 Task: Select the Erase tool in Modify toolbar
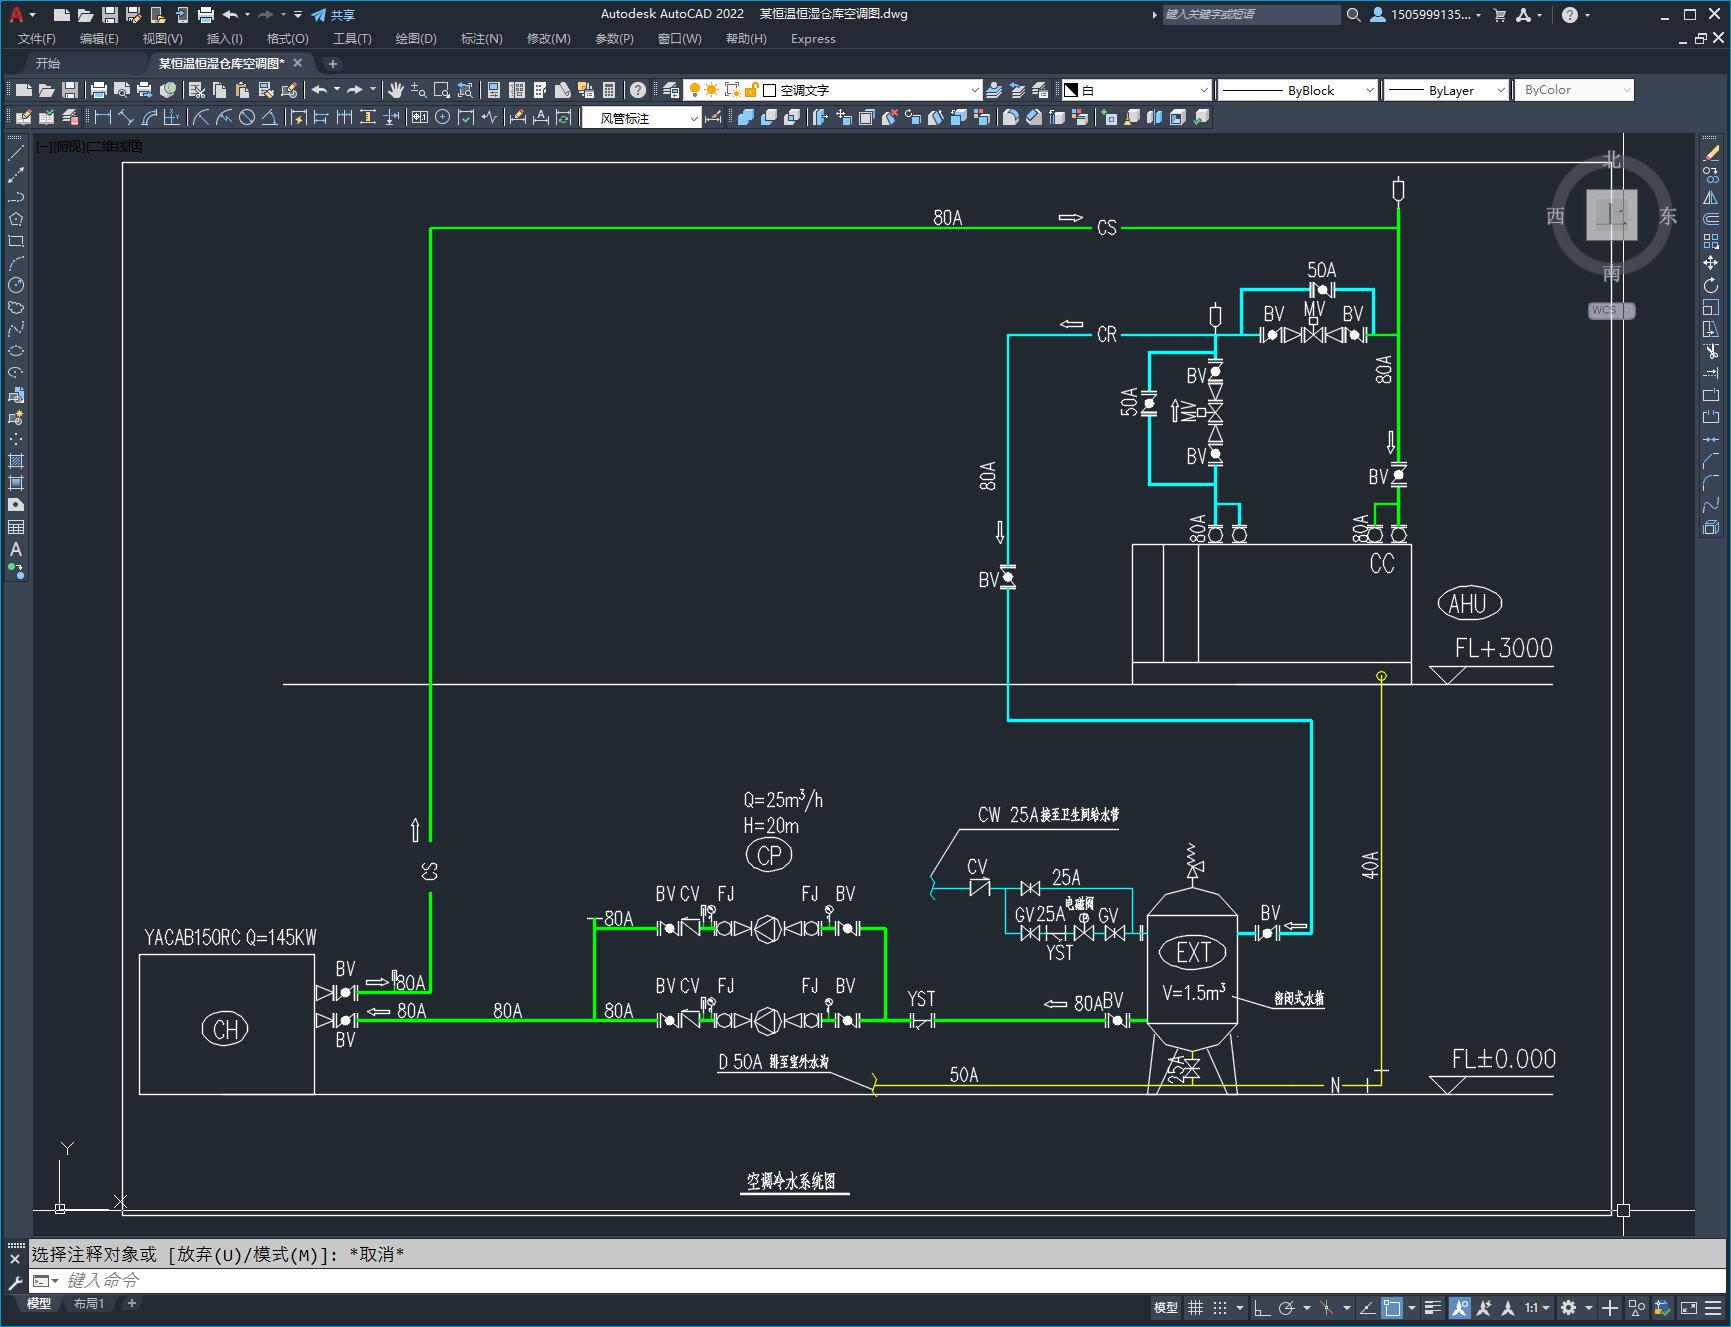coord(1711,153)
